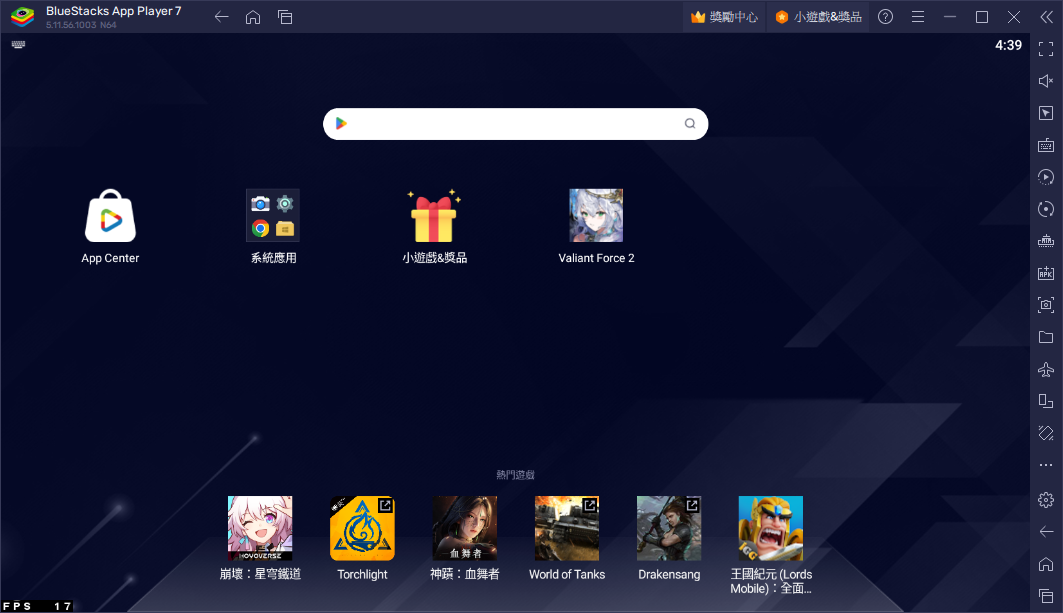Open Torchlight from popular games
The height and width of the screenshot is (613, 1063).
pyautogui.click(x=362, y=528)
